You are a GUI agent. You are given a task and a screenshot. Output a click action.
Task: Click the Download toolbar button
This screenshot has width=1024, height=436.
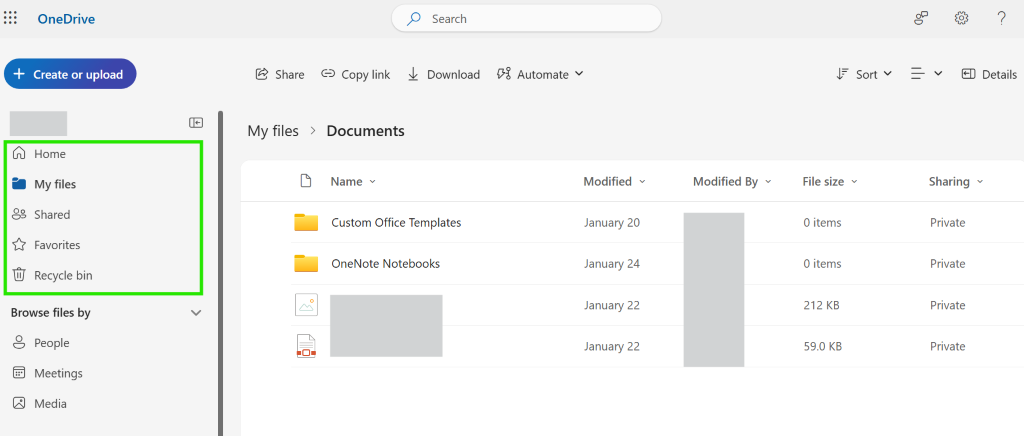click(444, 74)
